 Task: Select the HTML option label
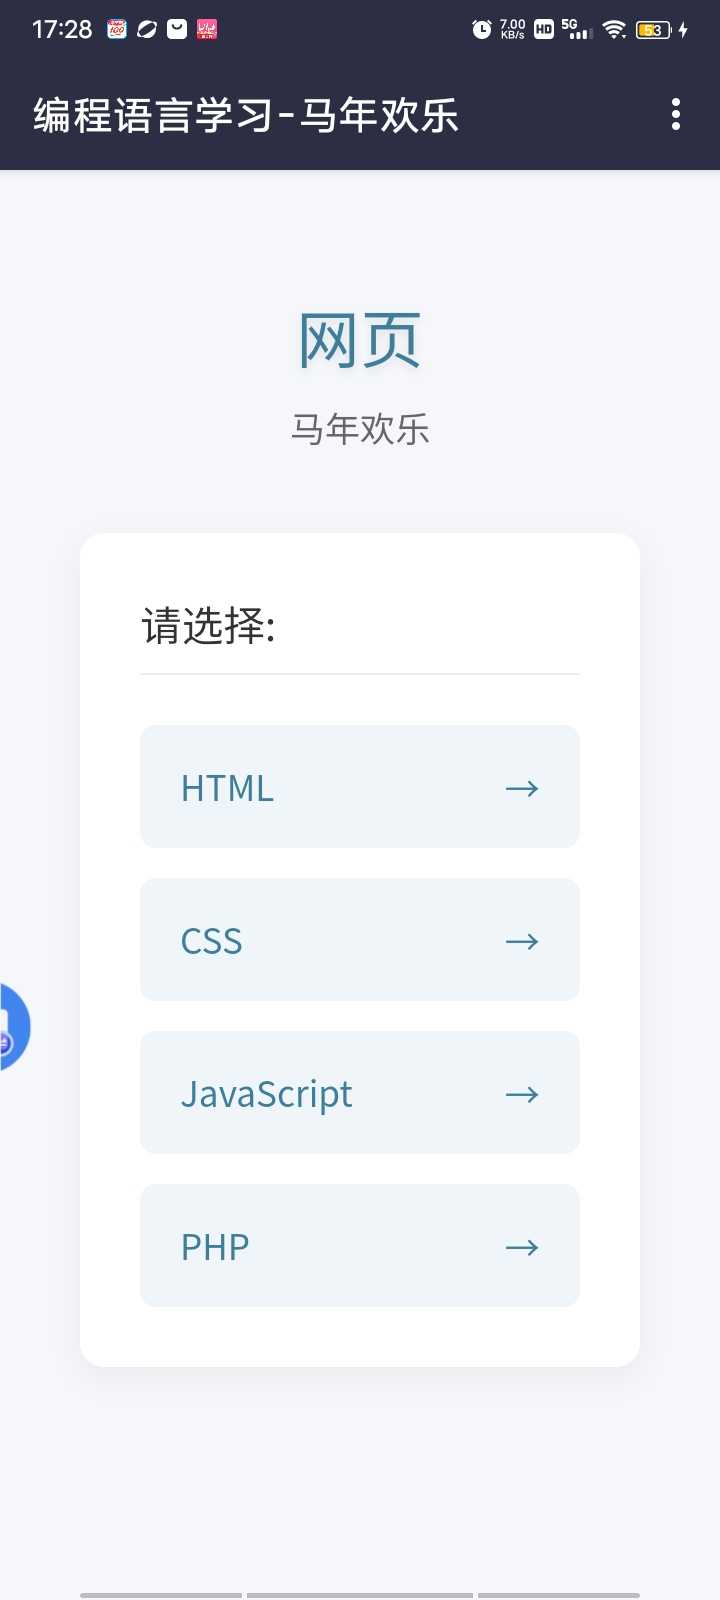click(227, 788)
